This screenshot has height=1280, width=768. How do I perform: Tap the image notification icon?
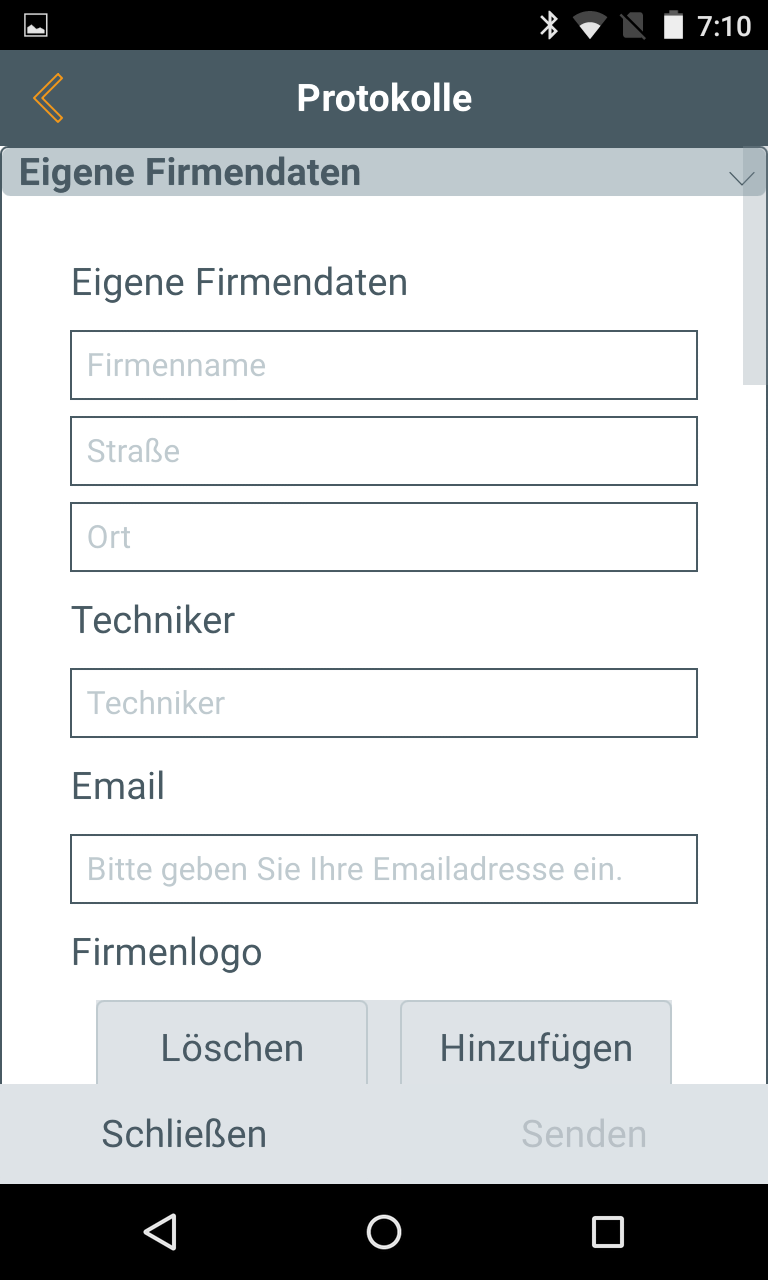[36, 25]
